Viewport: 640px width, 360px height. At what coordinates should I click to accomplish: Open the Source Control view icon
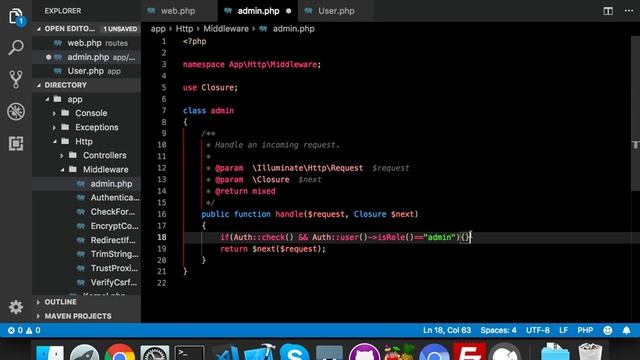click(16, 80)
